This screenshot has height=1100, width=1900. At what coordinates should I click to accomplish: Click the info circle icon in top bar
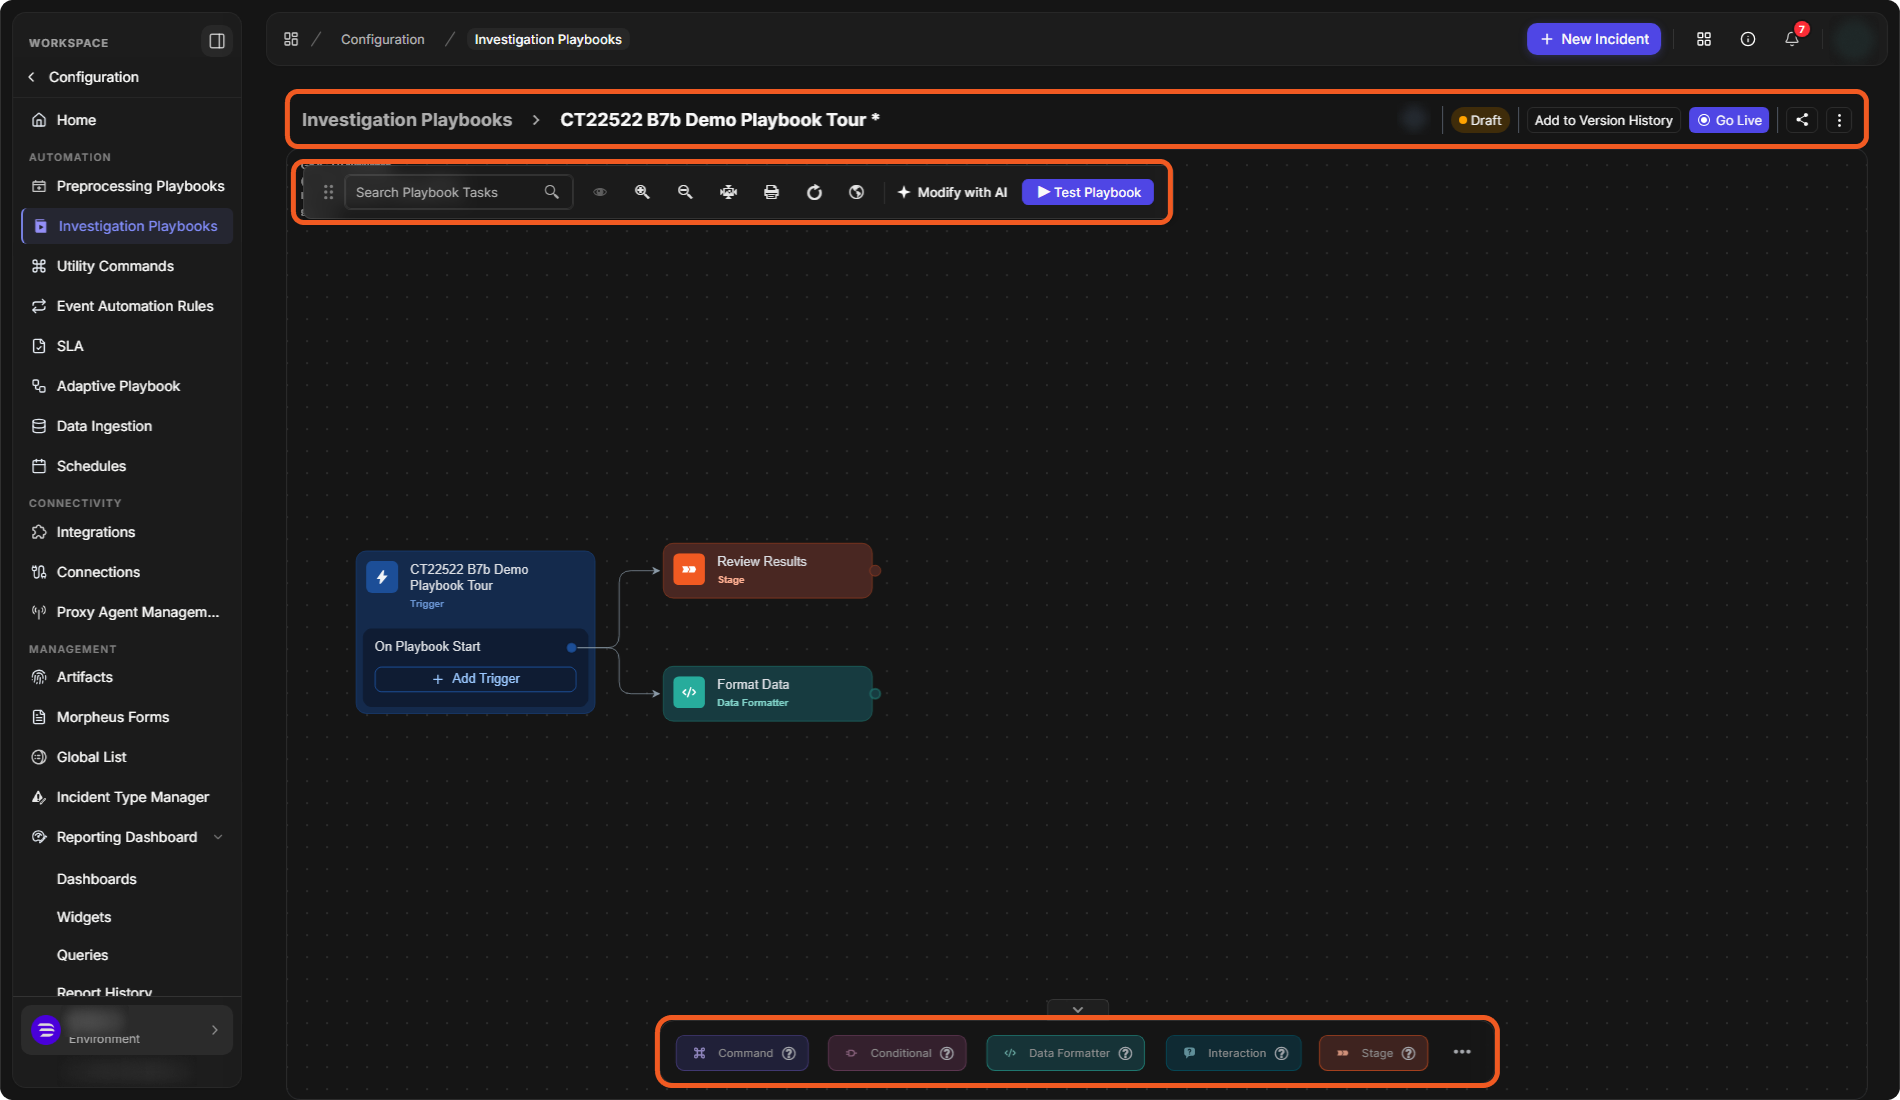coord(1748,39)
